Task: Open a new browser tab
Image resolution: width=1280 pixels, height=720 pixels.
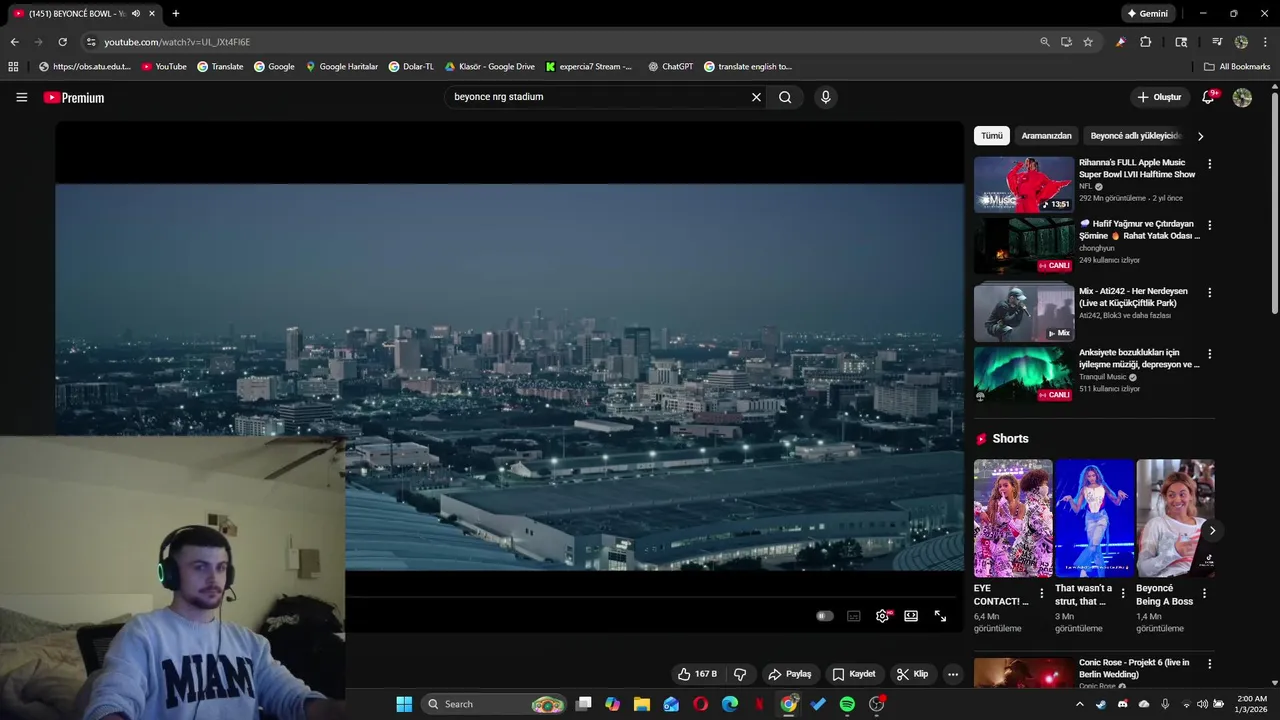Action: tap(176, 13)
